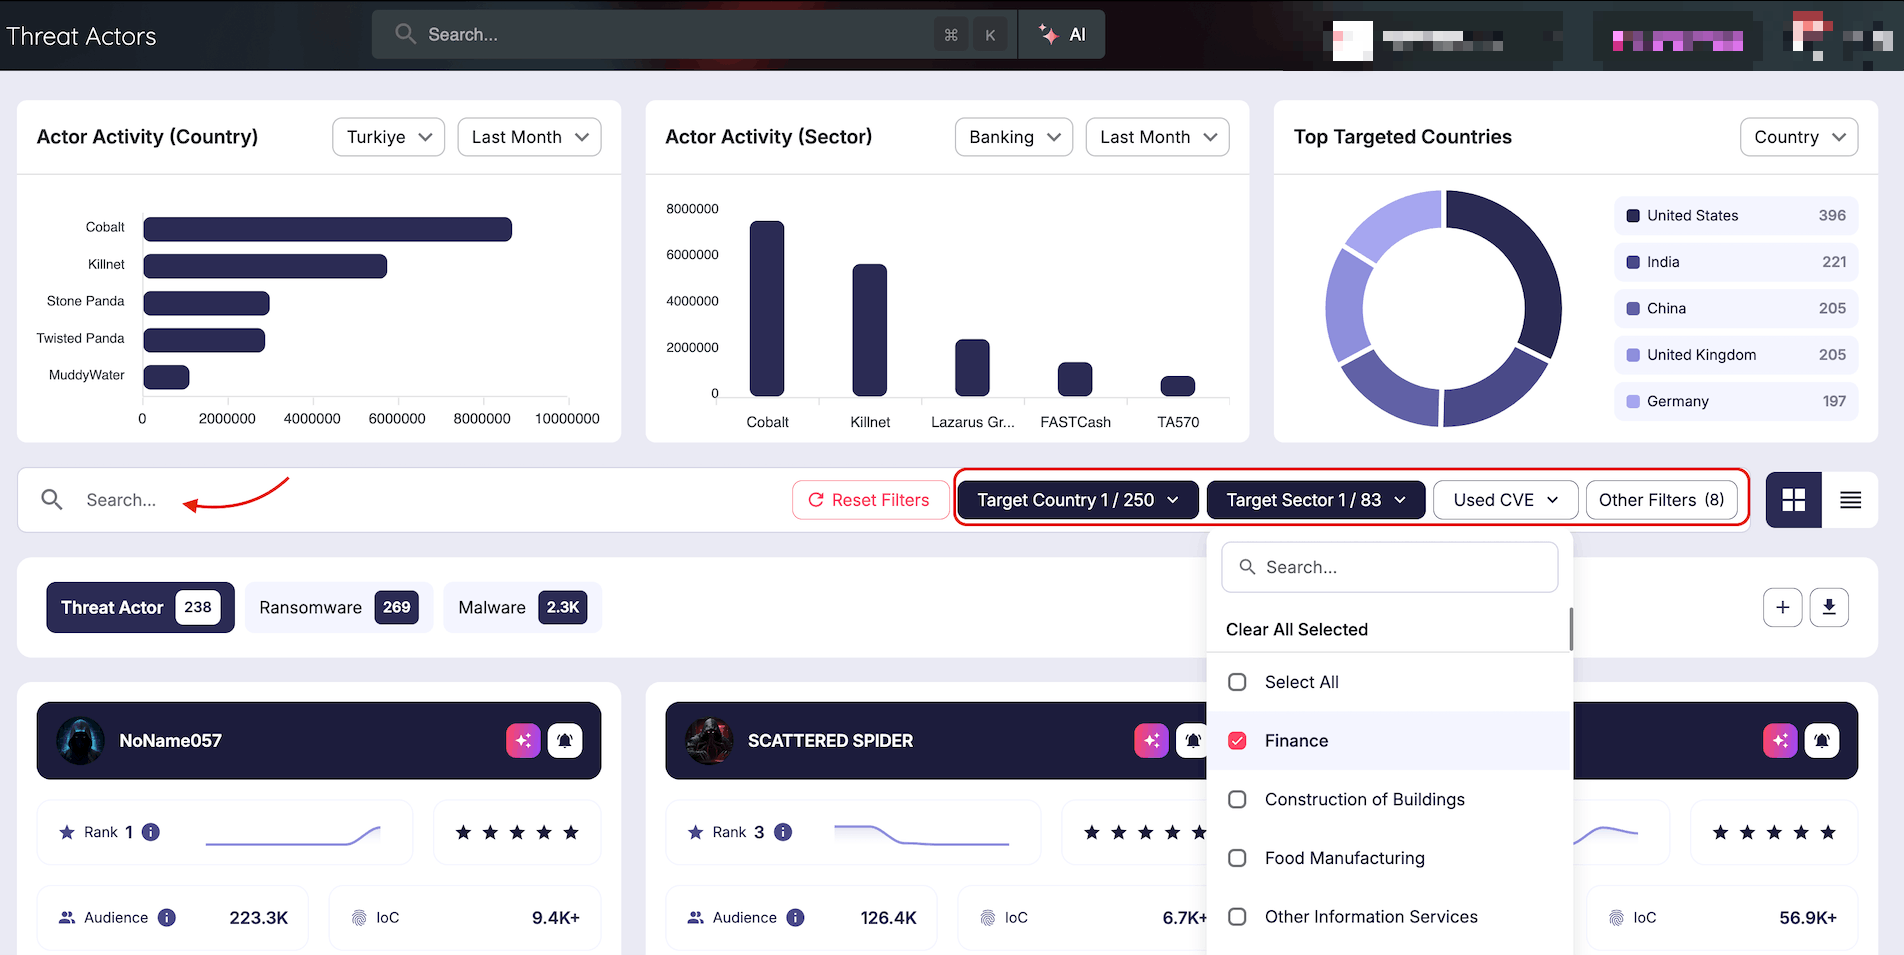
Task: Click Clear All Selected link
Action: coord(1297,630)
